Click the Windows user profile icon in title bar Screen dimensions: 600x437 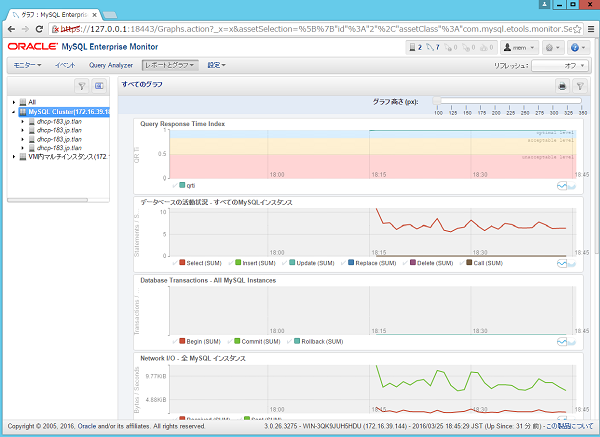point(544,4)
